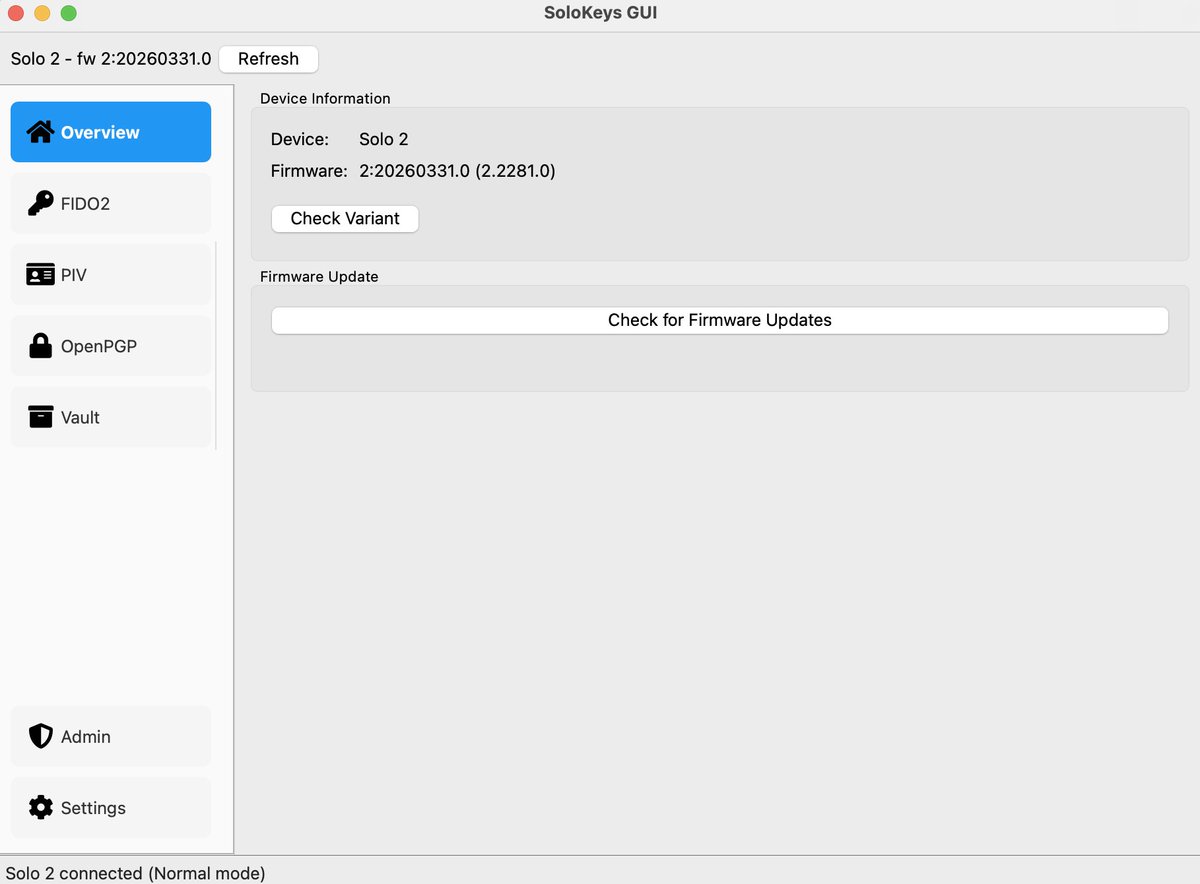Click the ID card icon beside PIV

pos(40,275)
